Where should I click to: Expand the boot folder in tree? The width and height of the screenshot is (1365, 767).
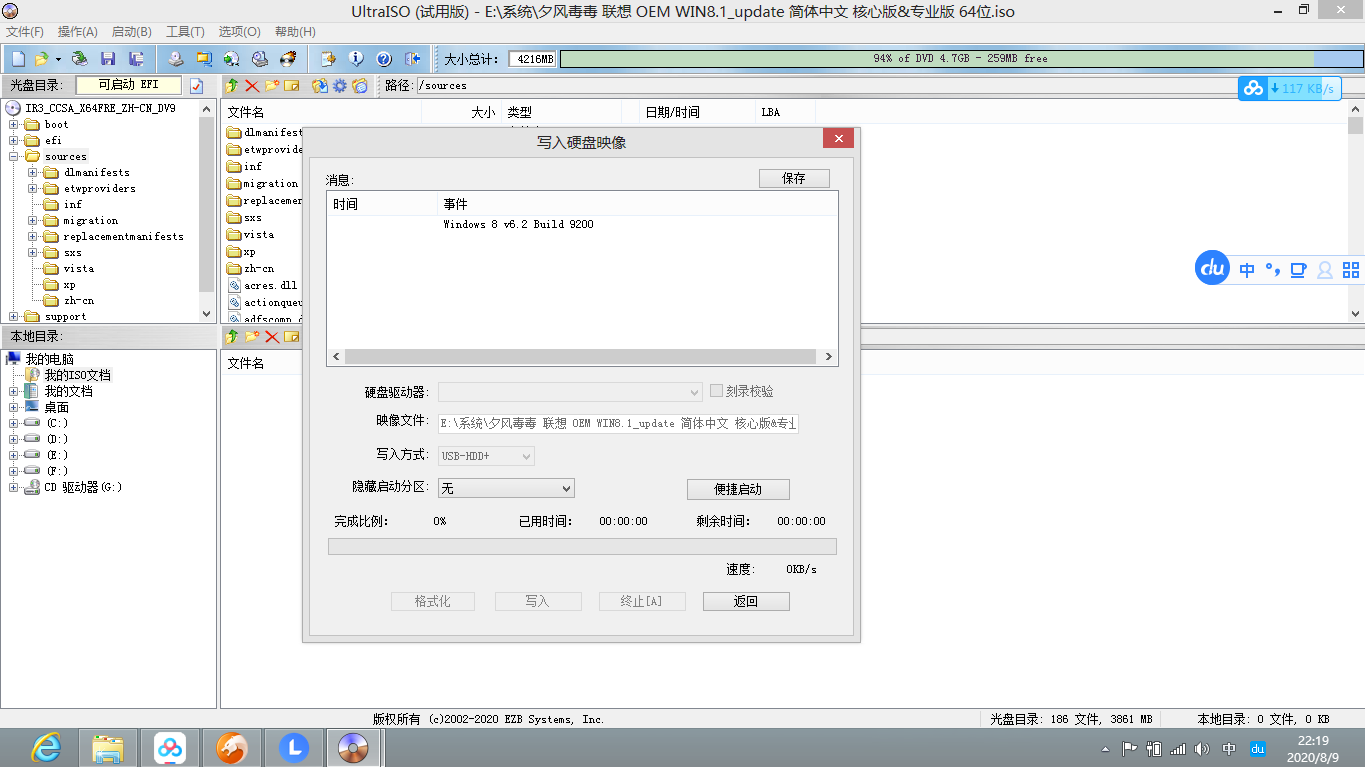coord(14,124)
